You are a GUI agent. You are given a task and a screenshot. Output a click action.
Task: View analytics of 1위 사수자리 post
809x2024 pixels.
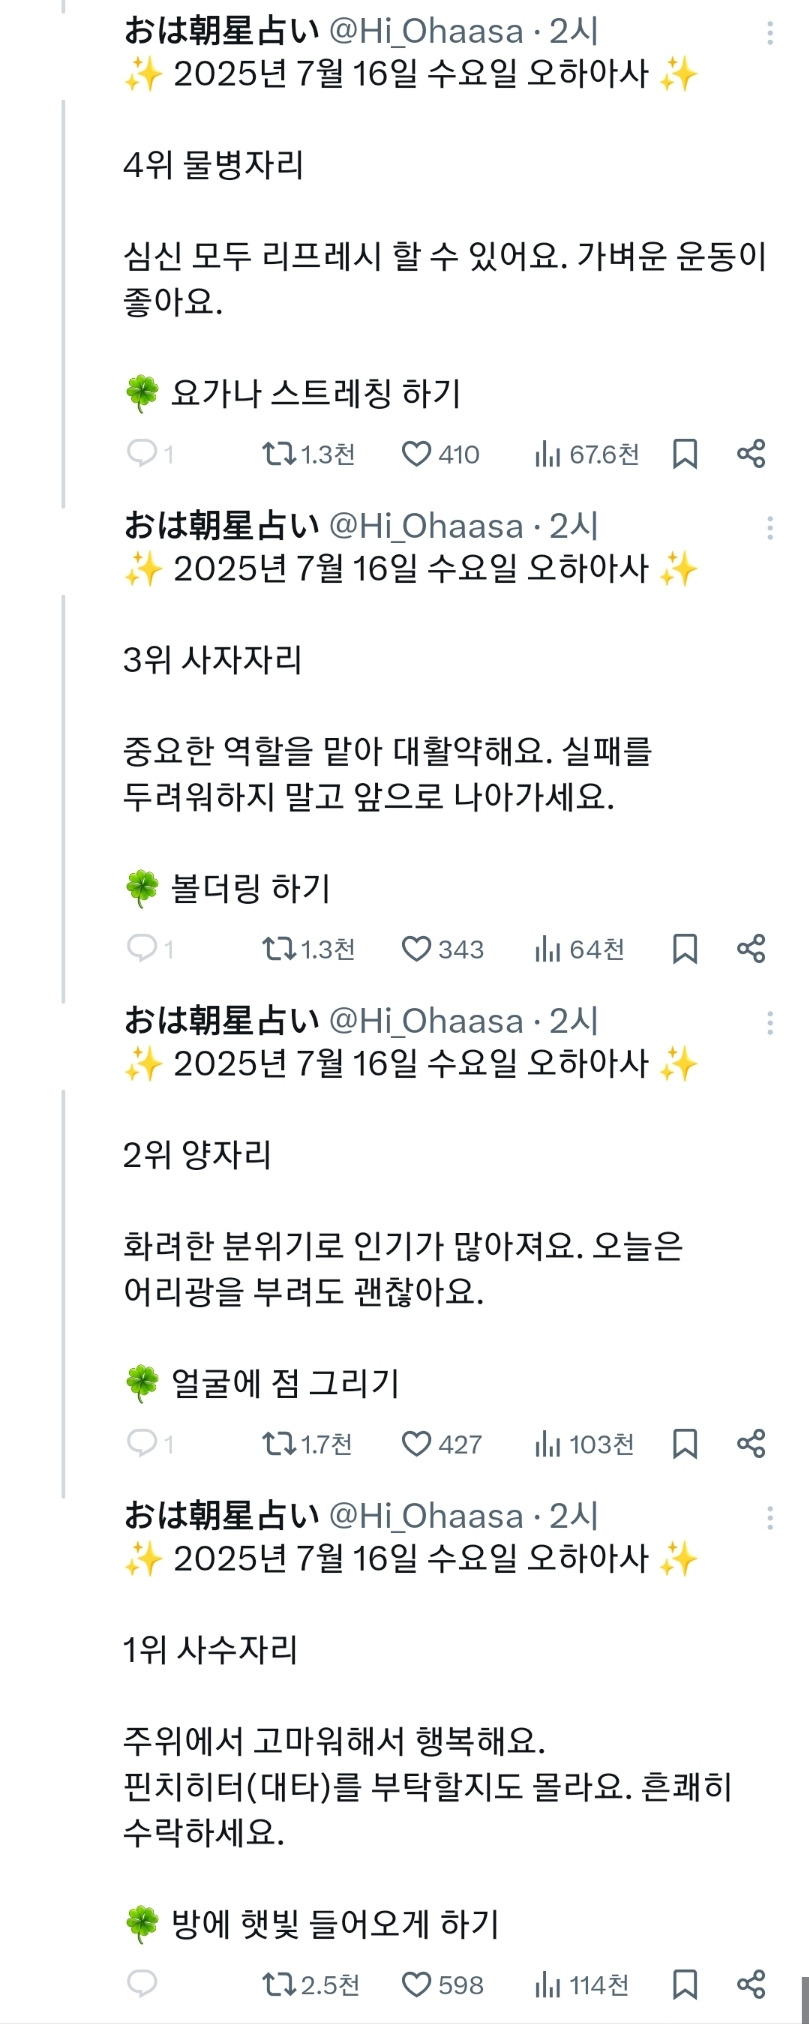pos(548,1984)
